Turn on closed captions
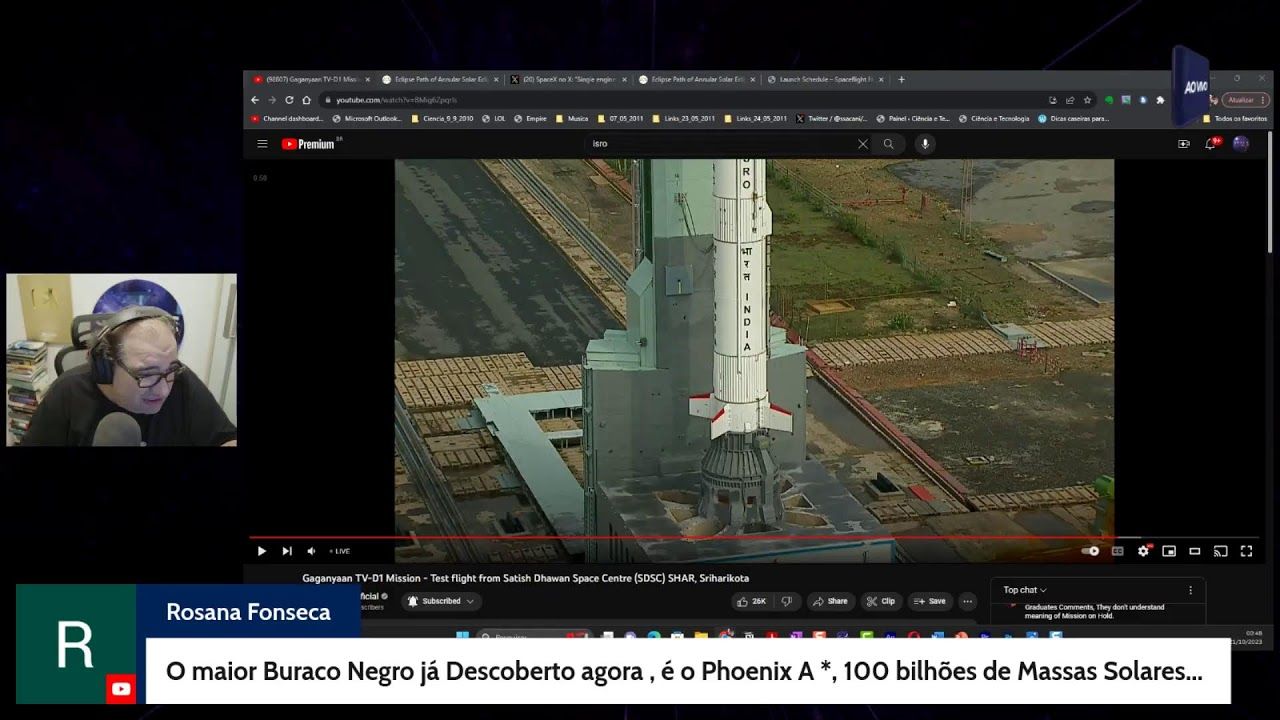 pos(1116,551)
